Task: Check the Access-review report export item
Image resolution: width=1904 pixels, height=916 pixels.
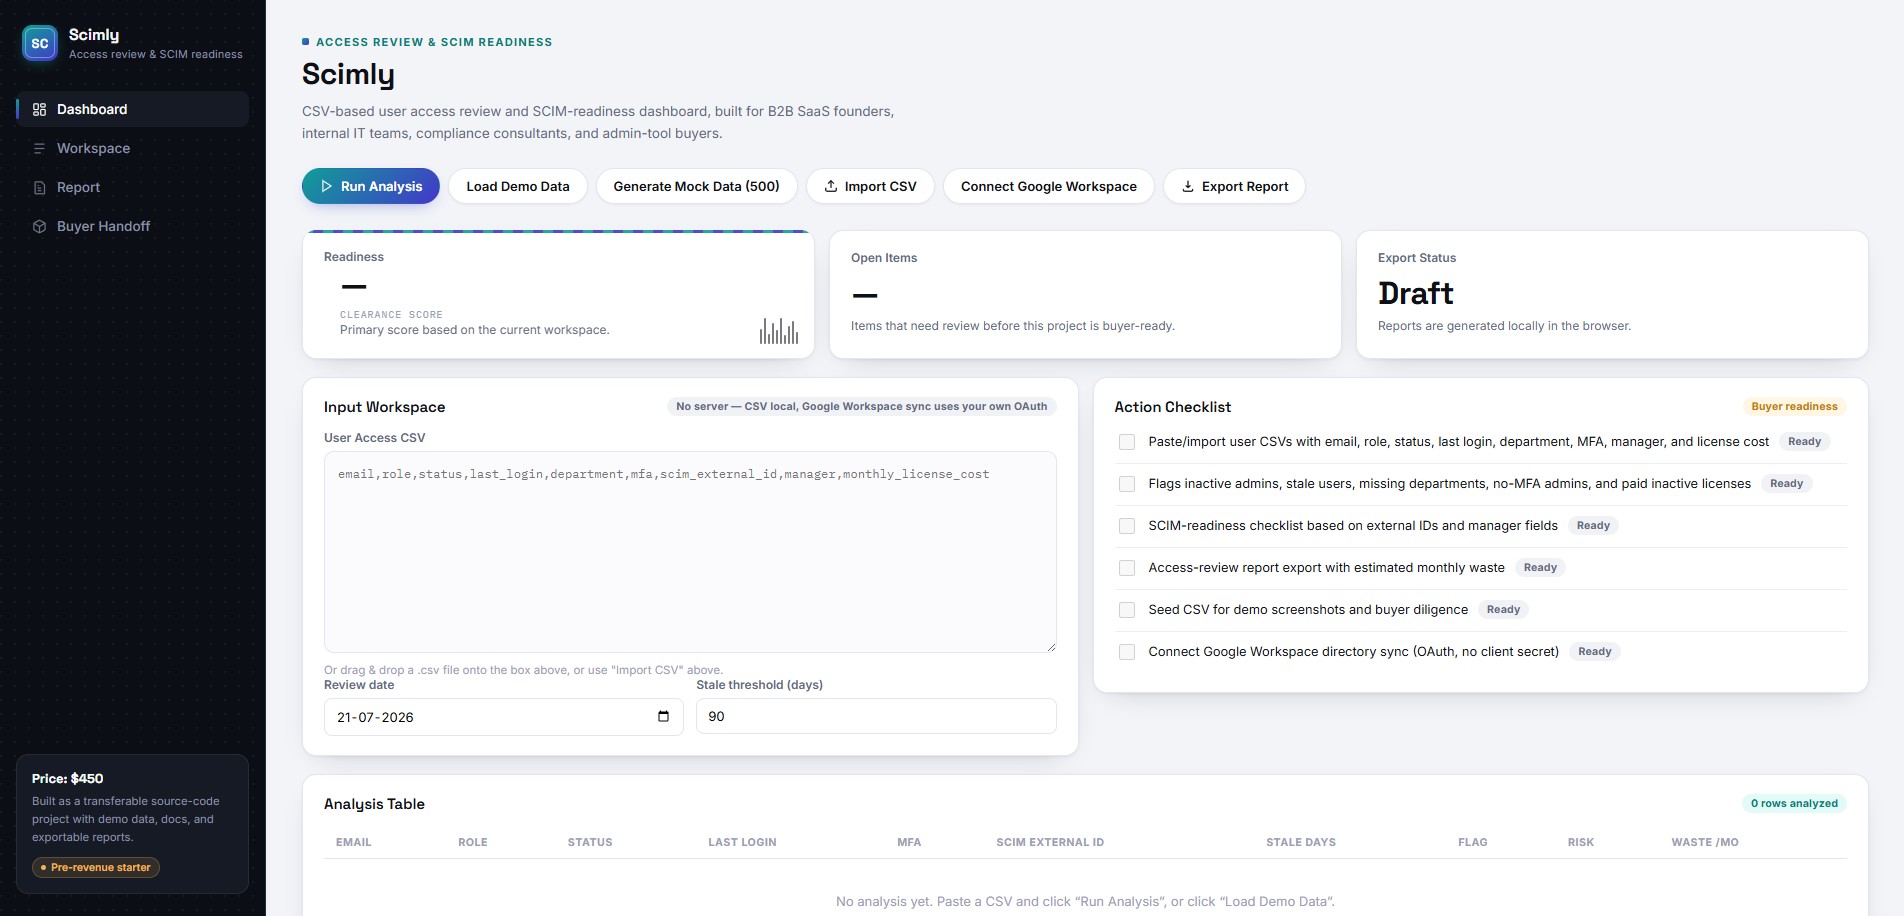Action: 1127,568
